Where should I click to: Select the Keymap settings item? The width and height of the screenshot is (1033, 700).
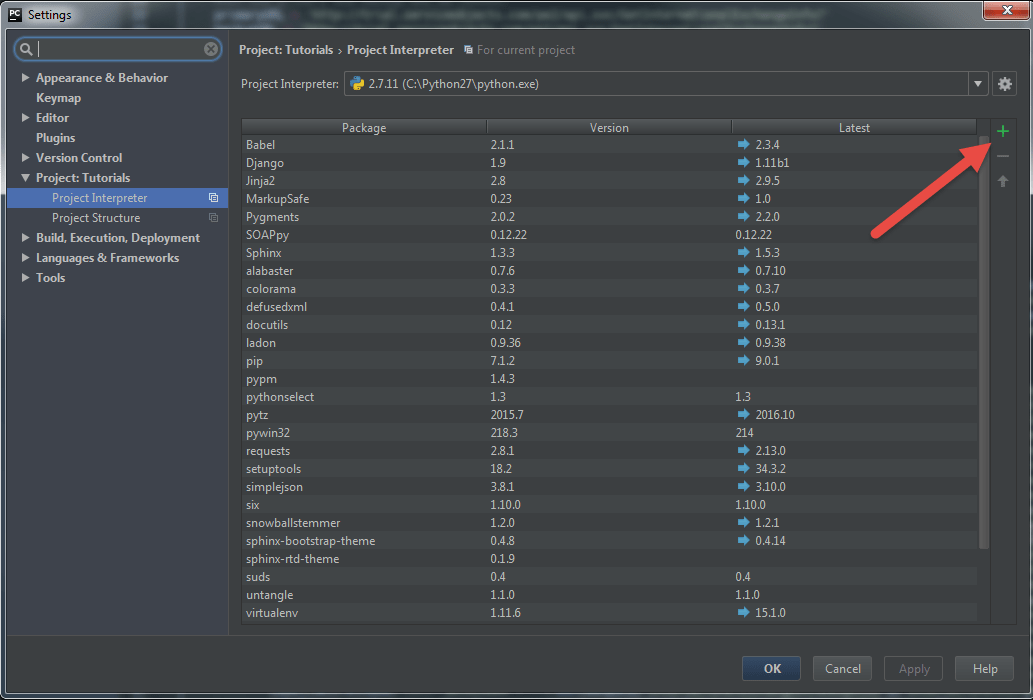click(x=59, y=97)
